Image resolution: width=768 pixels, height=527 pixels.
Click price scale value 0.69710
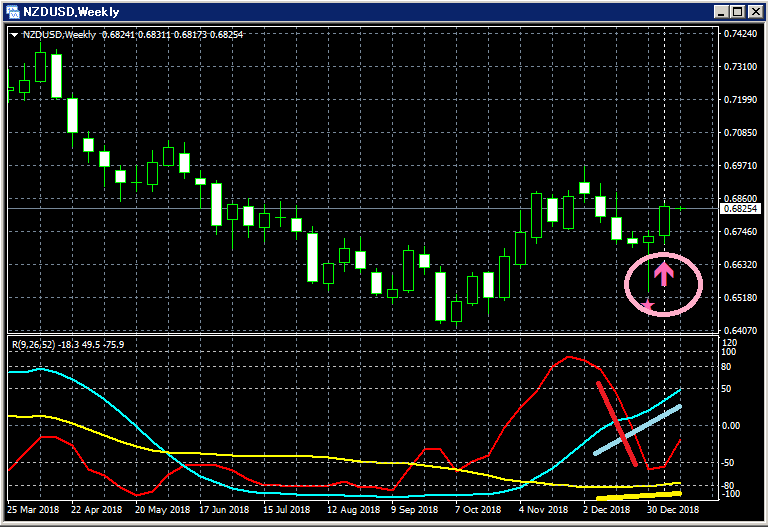[x=740, y=166]
